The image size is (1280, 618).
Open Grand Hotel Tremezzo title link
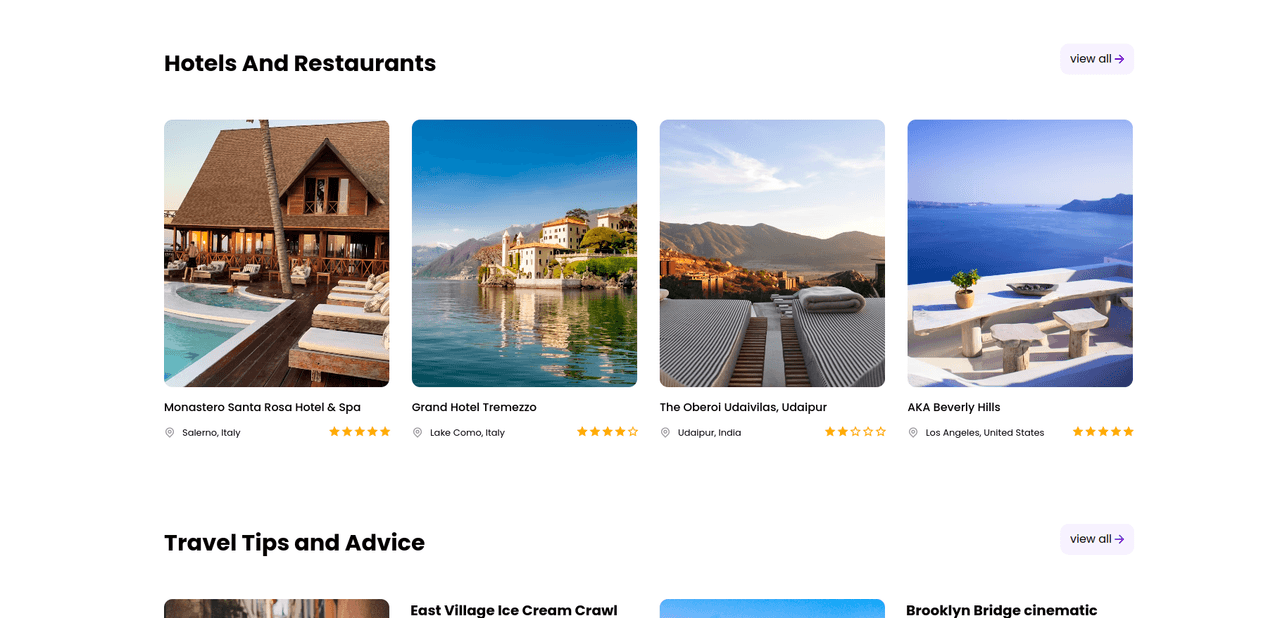[475, 408]
